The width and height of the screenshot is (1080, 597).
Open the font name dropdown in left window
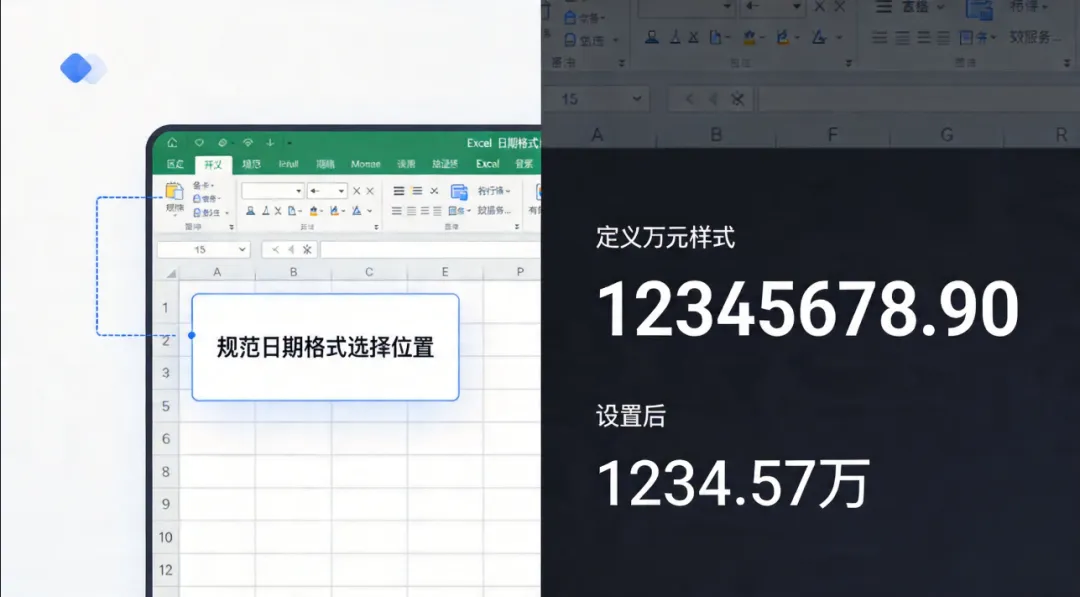[x=298, y=191]
